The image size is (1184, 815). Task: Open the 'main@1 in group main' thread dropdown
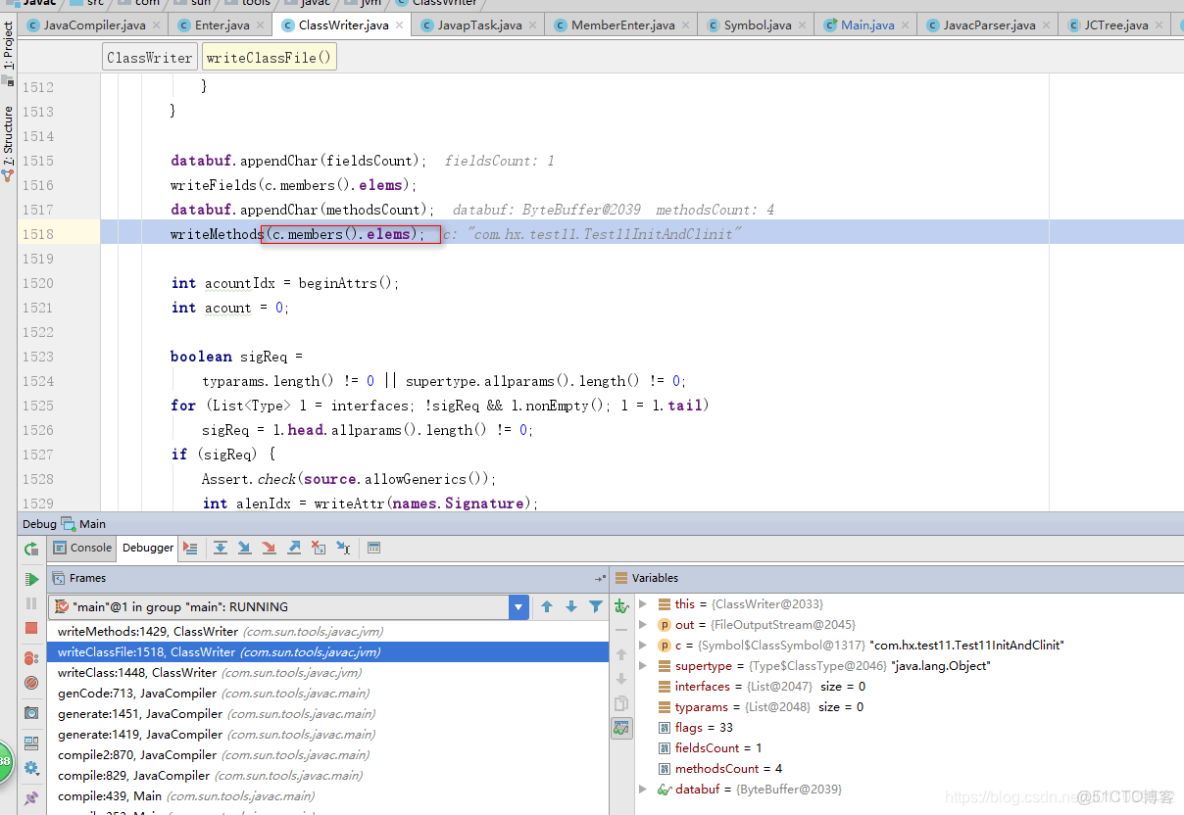point(517,606)
